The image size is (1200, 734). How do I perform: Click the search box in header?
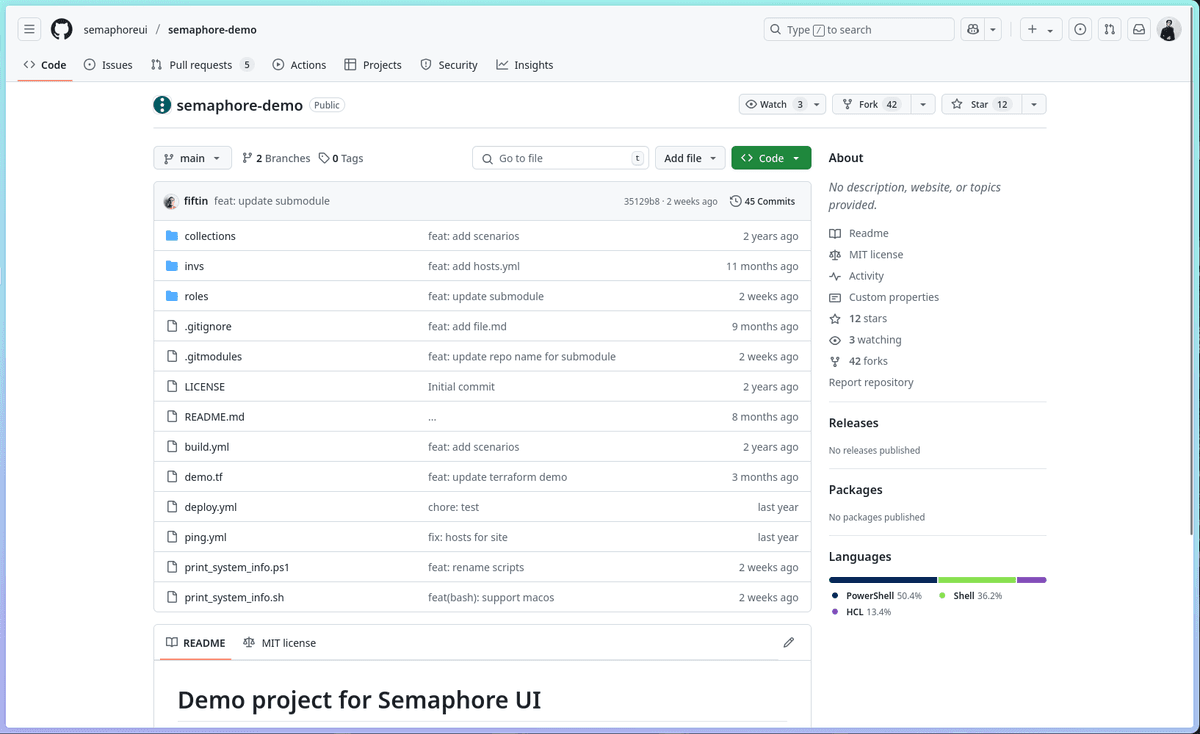click(x=857, y=30)
